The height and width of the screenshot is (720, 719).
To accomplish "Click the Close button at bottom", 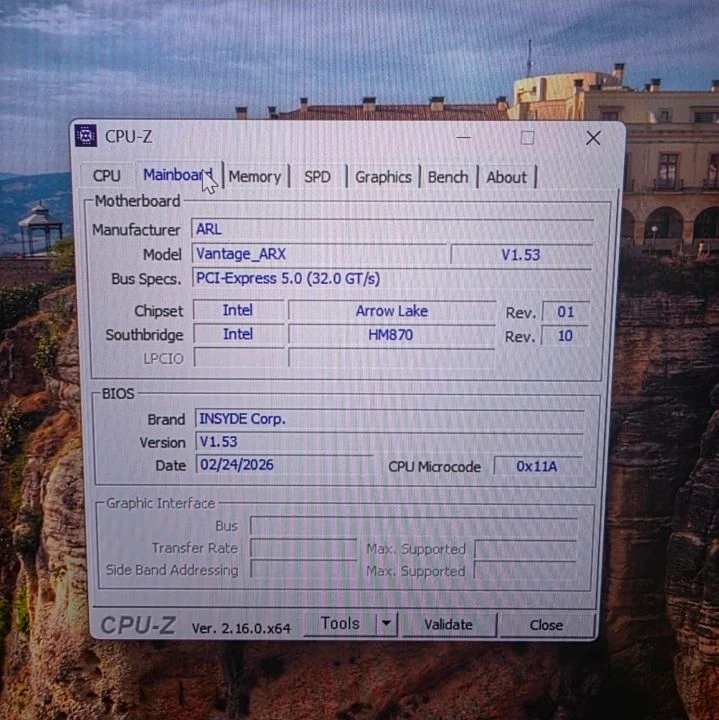I will (x=546, y=625).
